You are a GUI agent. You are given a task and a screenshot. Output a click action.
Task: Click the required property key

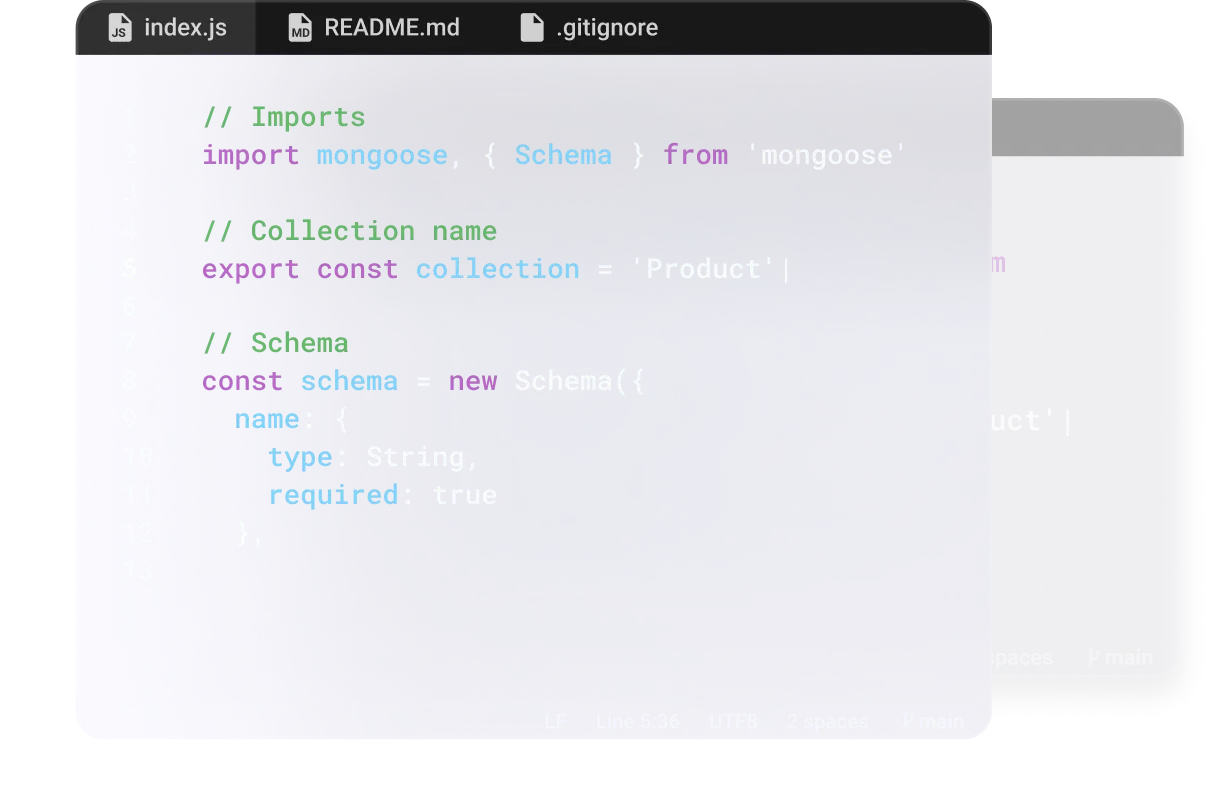pos(333,495)
